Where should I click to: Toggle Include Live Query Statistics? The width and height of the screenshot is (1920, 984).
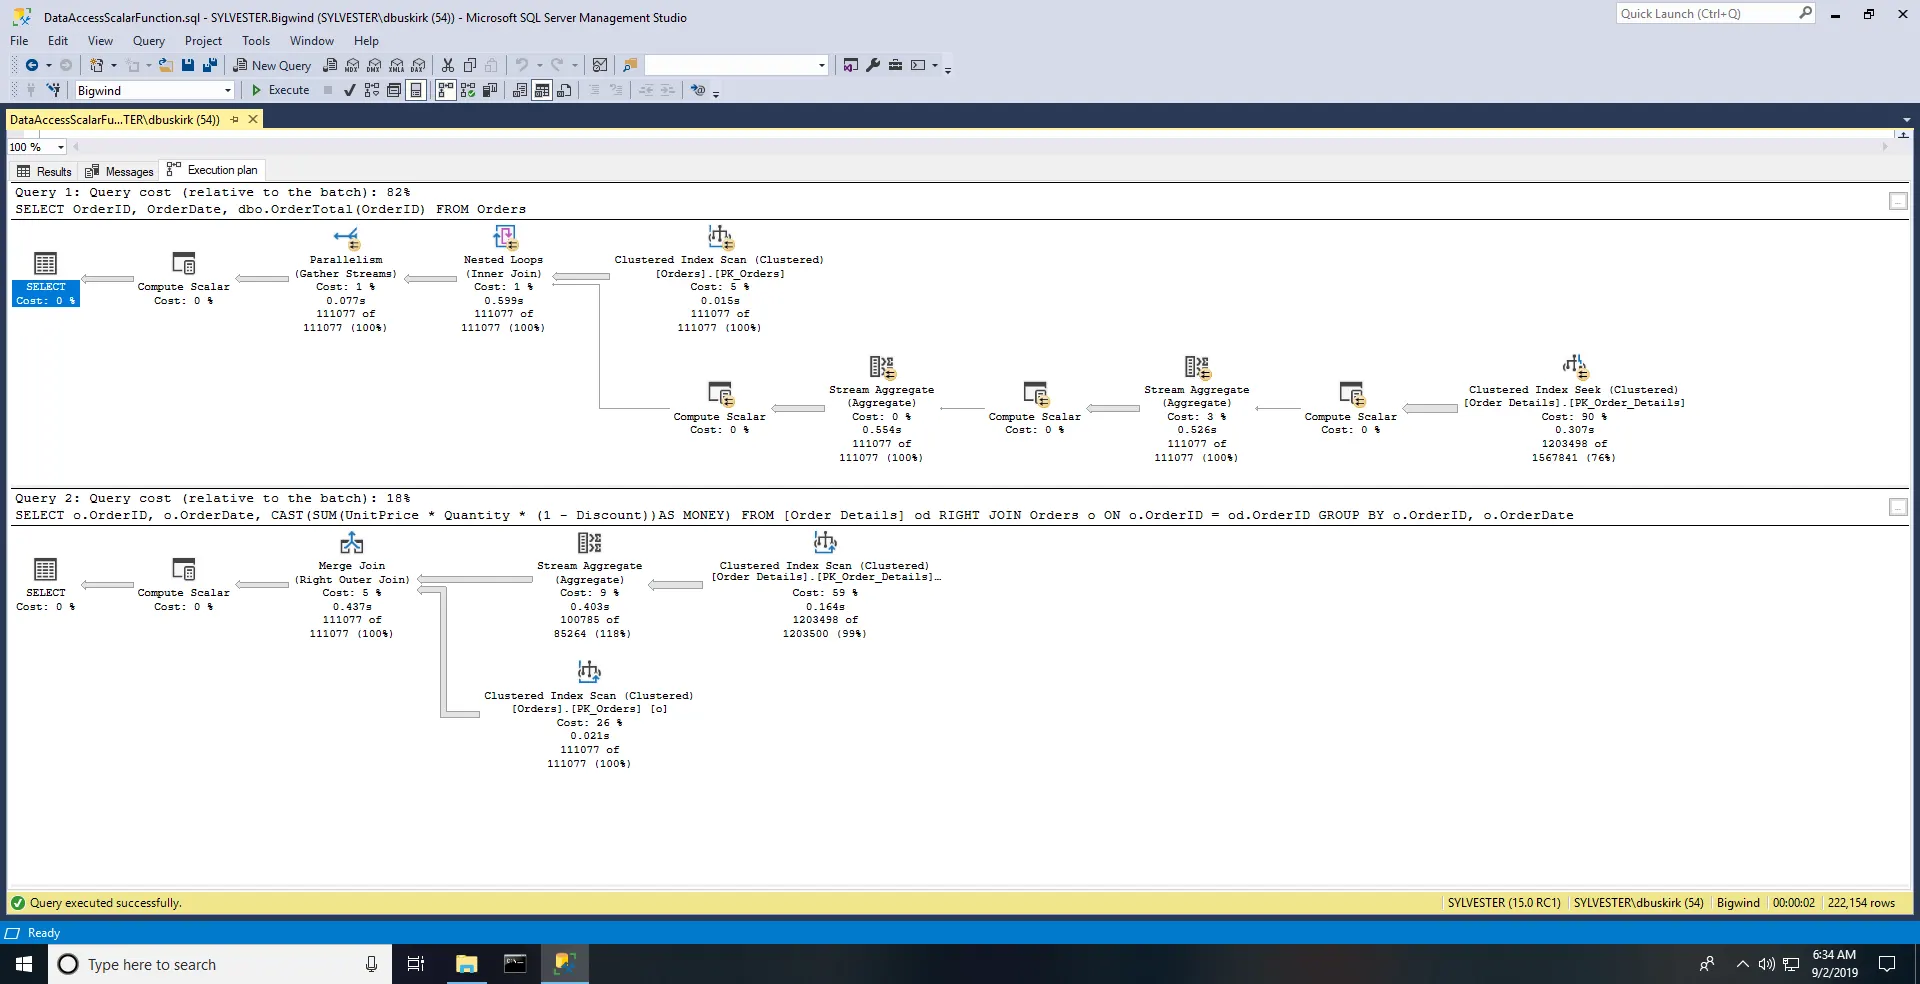[468, 90]
